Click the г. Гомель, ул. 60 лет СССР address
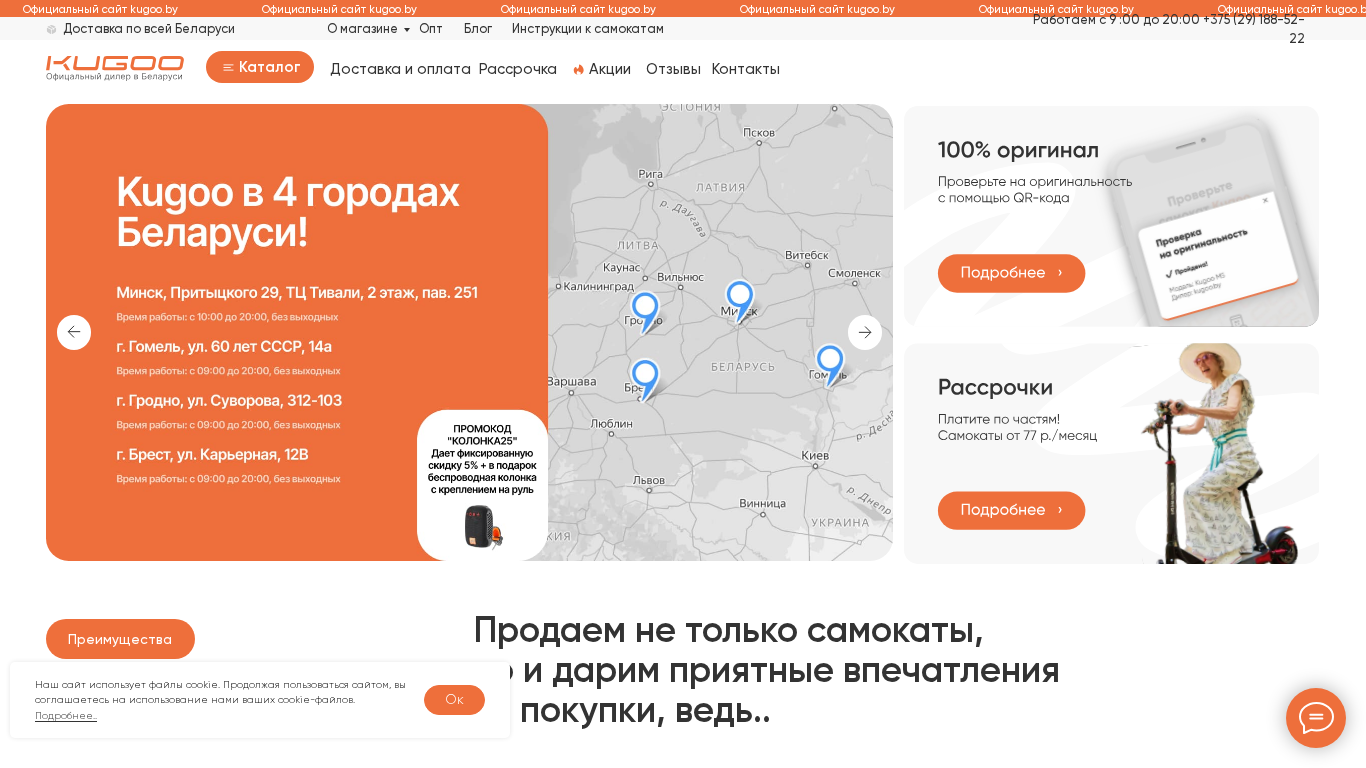This screenshot has height=768, width=1366. 224,347
